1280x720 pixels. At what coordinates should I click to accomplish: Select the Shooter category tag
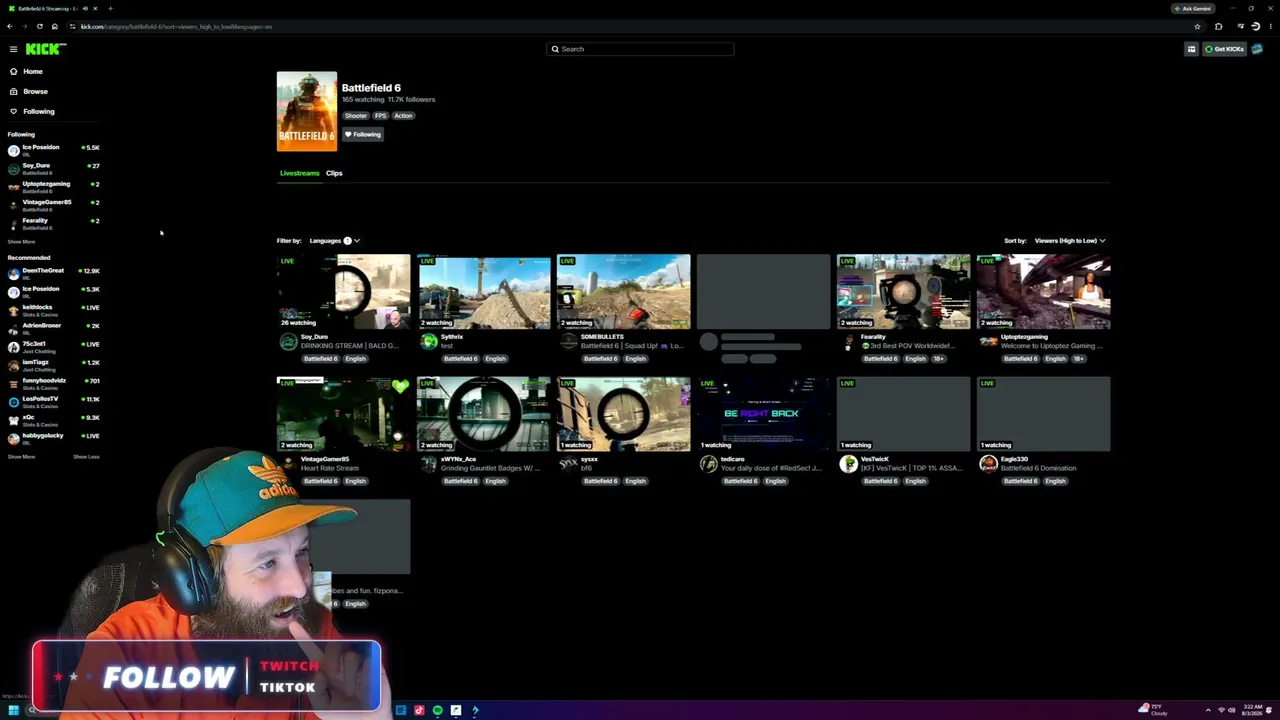tap(356, 116)
